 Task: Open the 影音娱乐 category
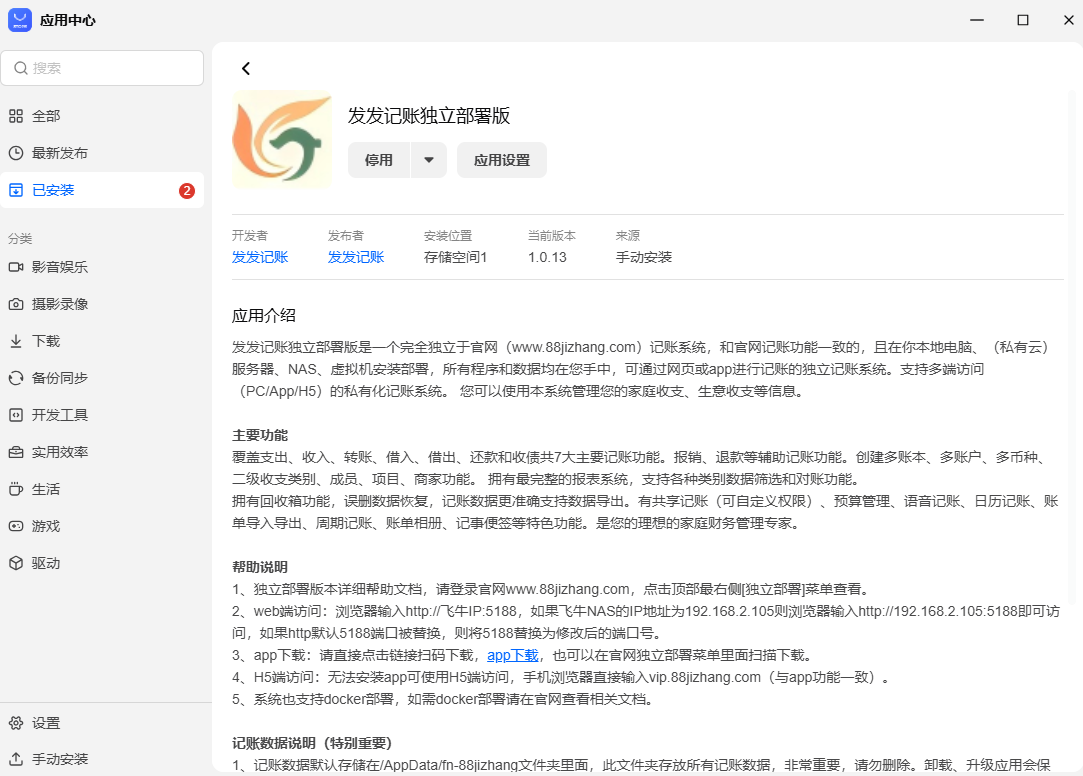pos(102,267)
